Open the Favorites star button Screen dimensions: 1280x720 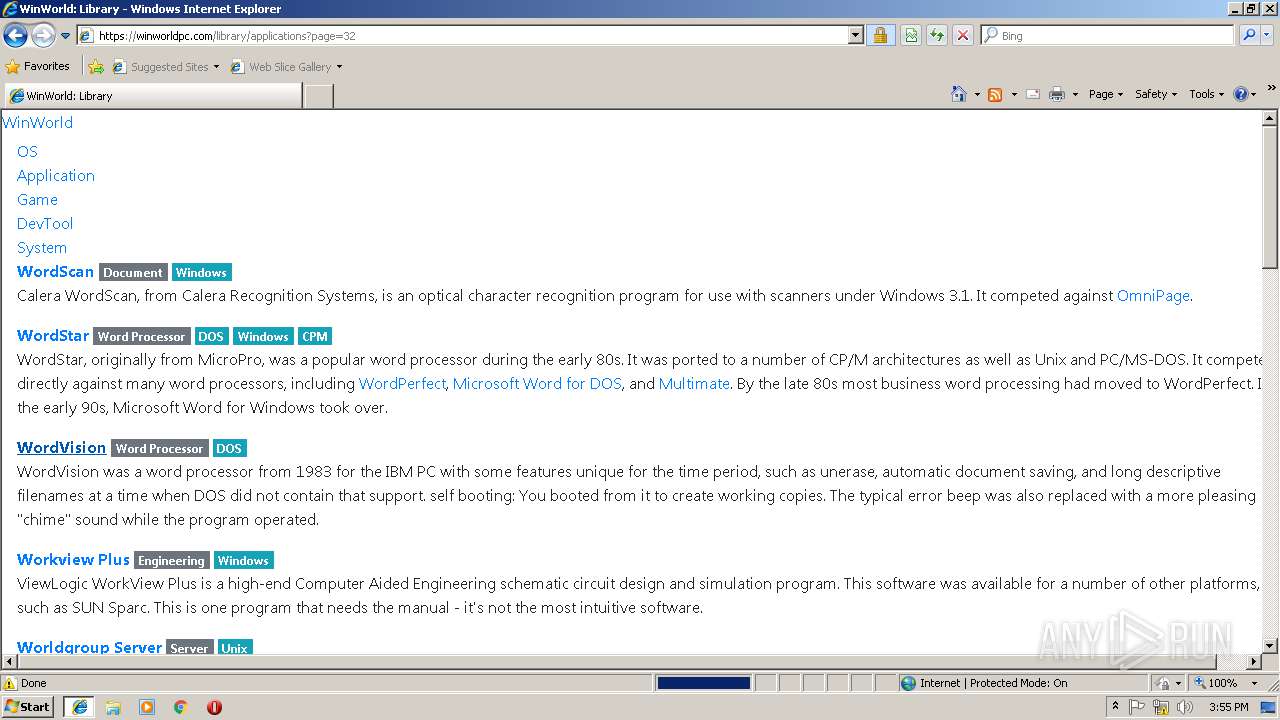click(x=38, y=66)
